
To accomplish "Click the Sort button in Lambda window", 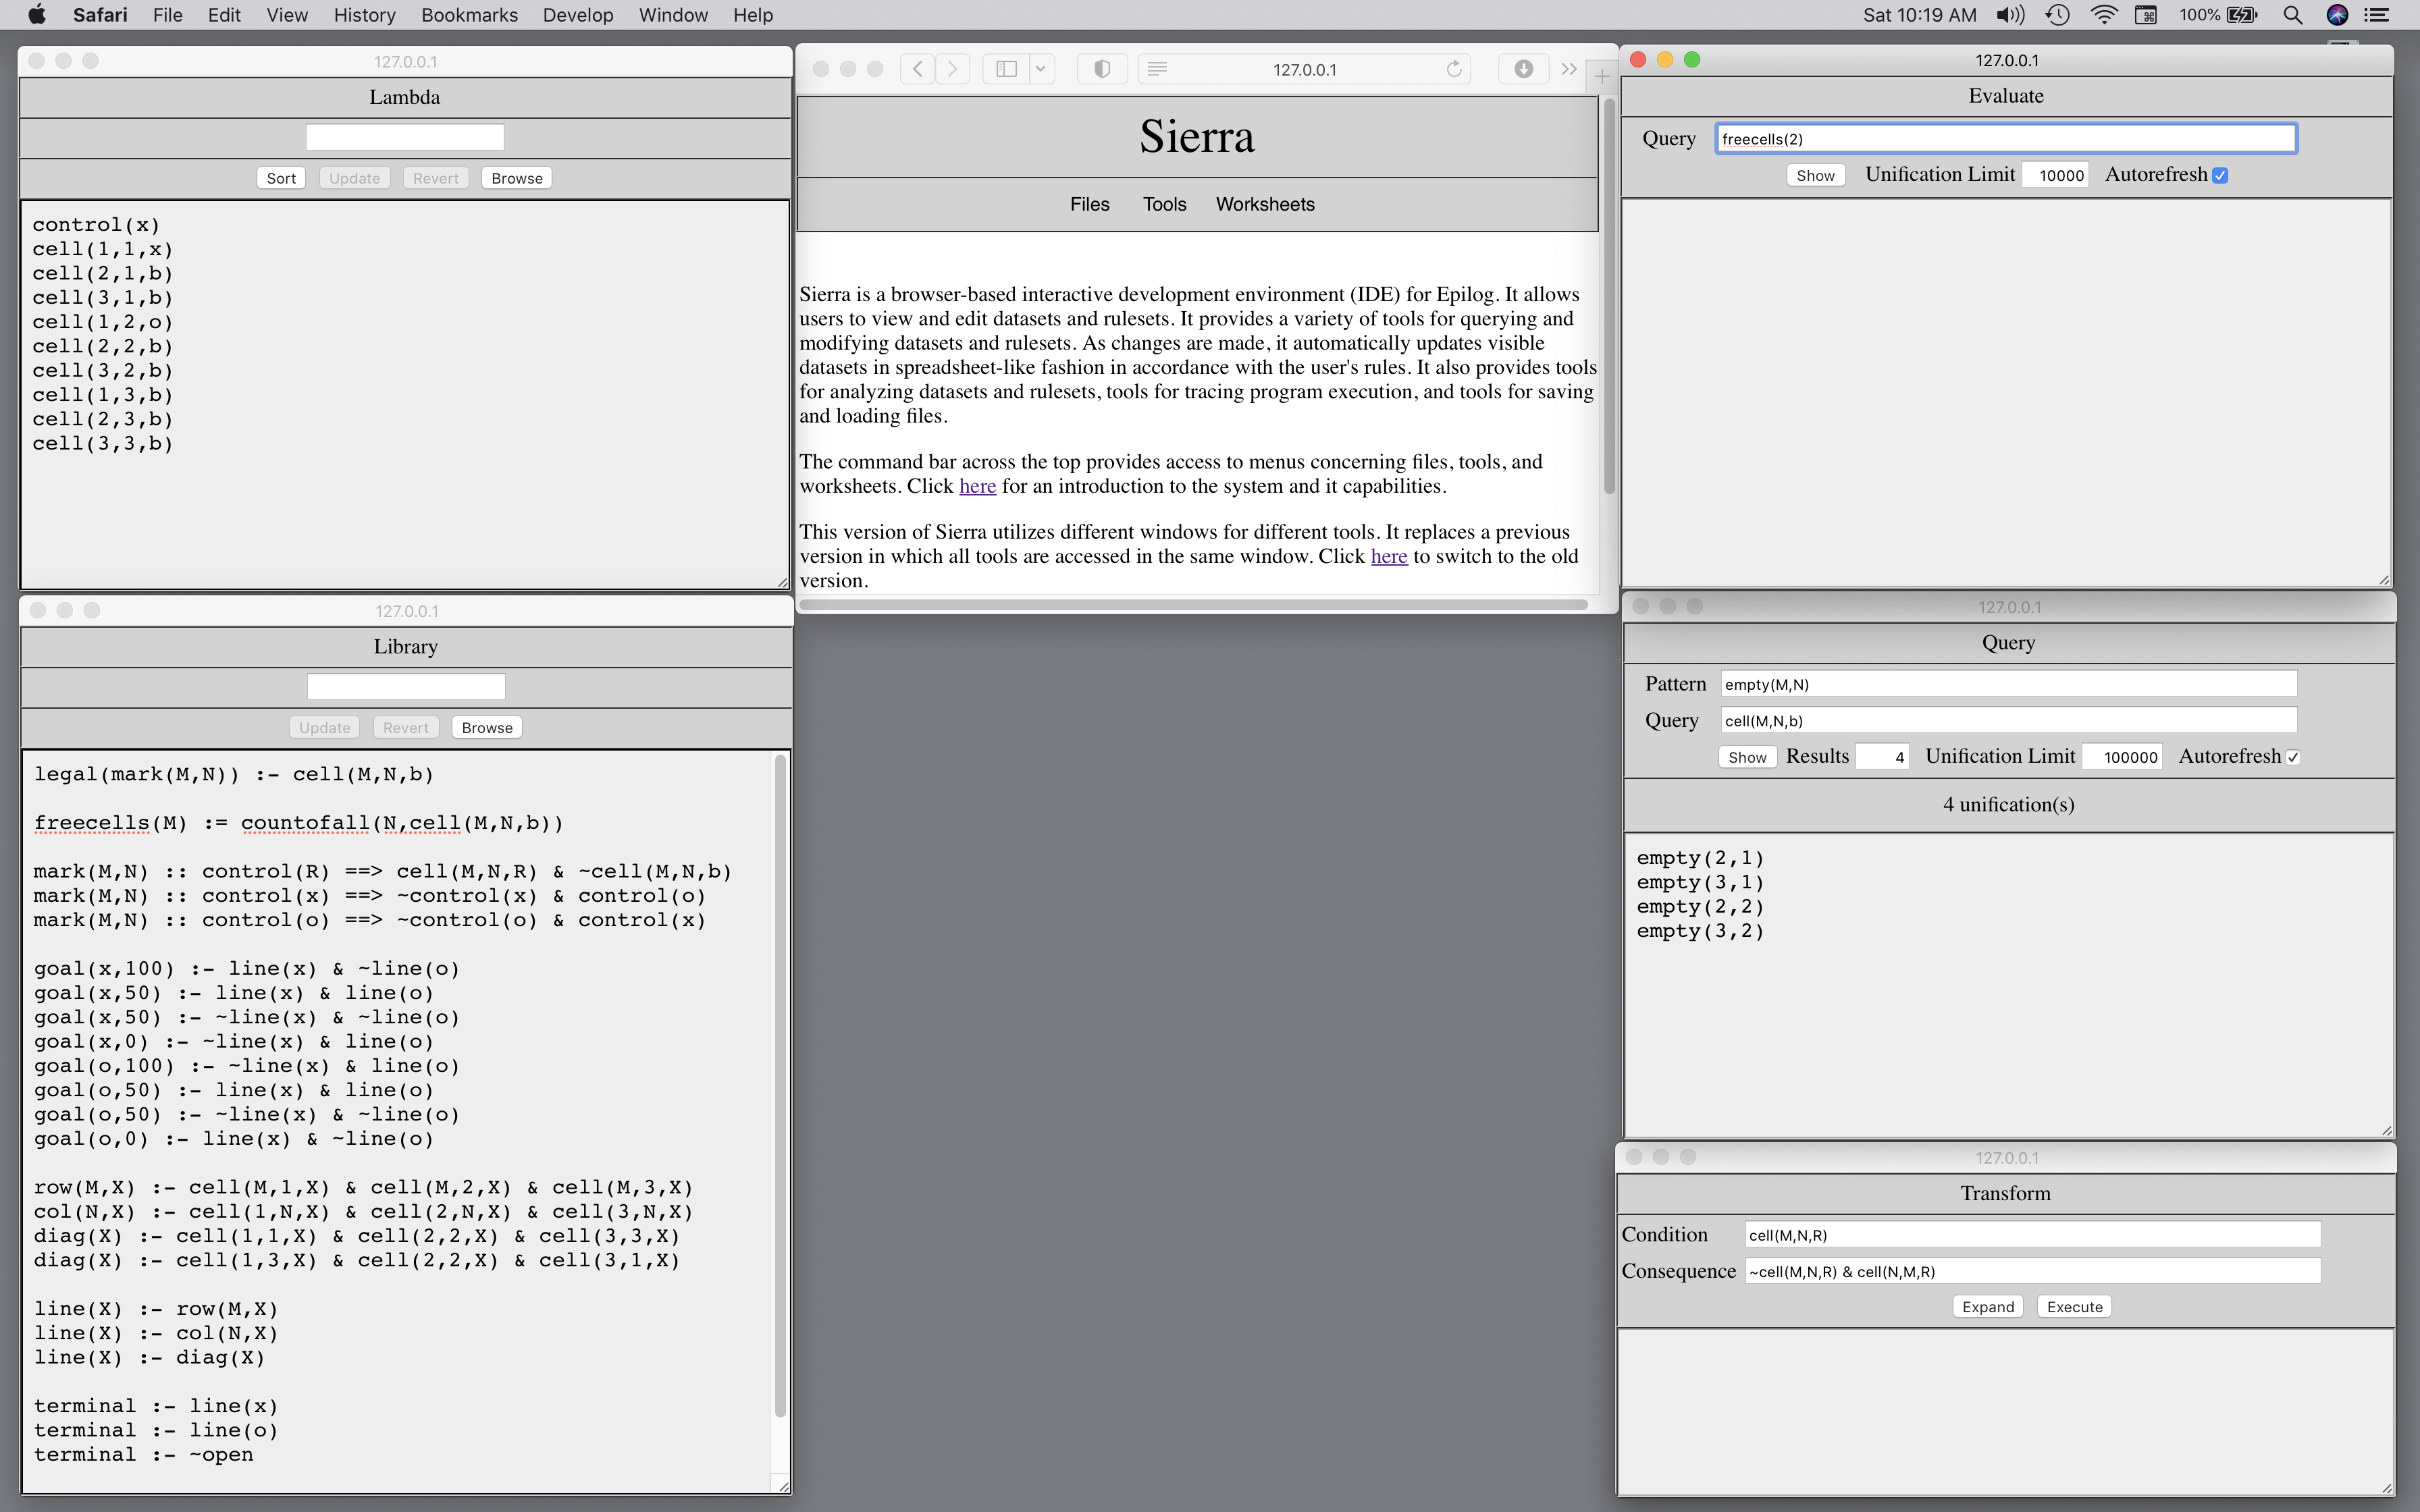I will (x=281, y=178).
